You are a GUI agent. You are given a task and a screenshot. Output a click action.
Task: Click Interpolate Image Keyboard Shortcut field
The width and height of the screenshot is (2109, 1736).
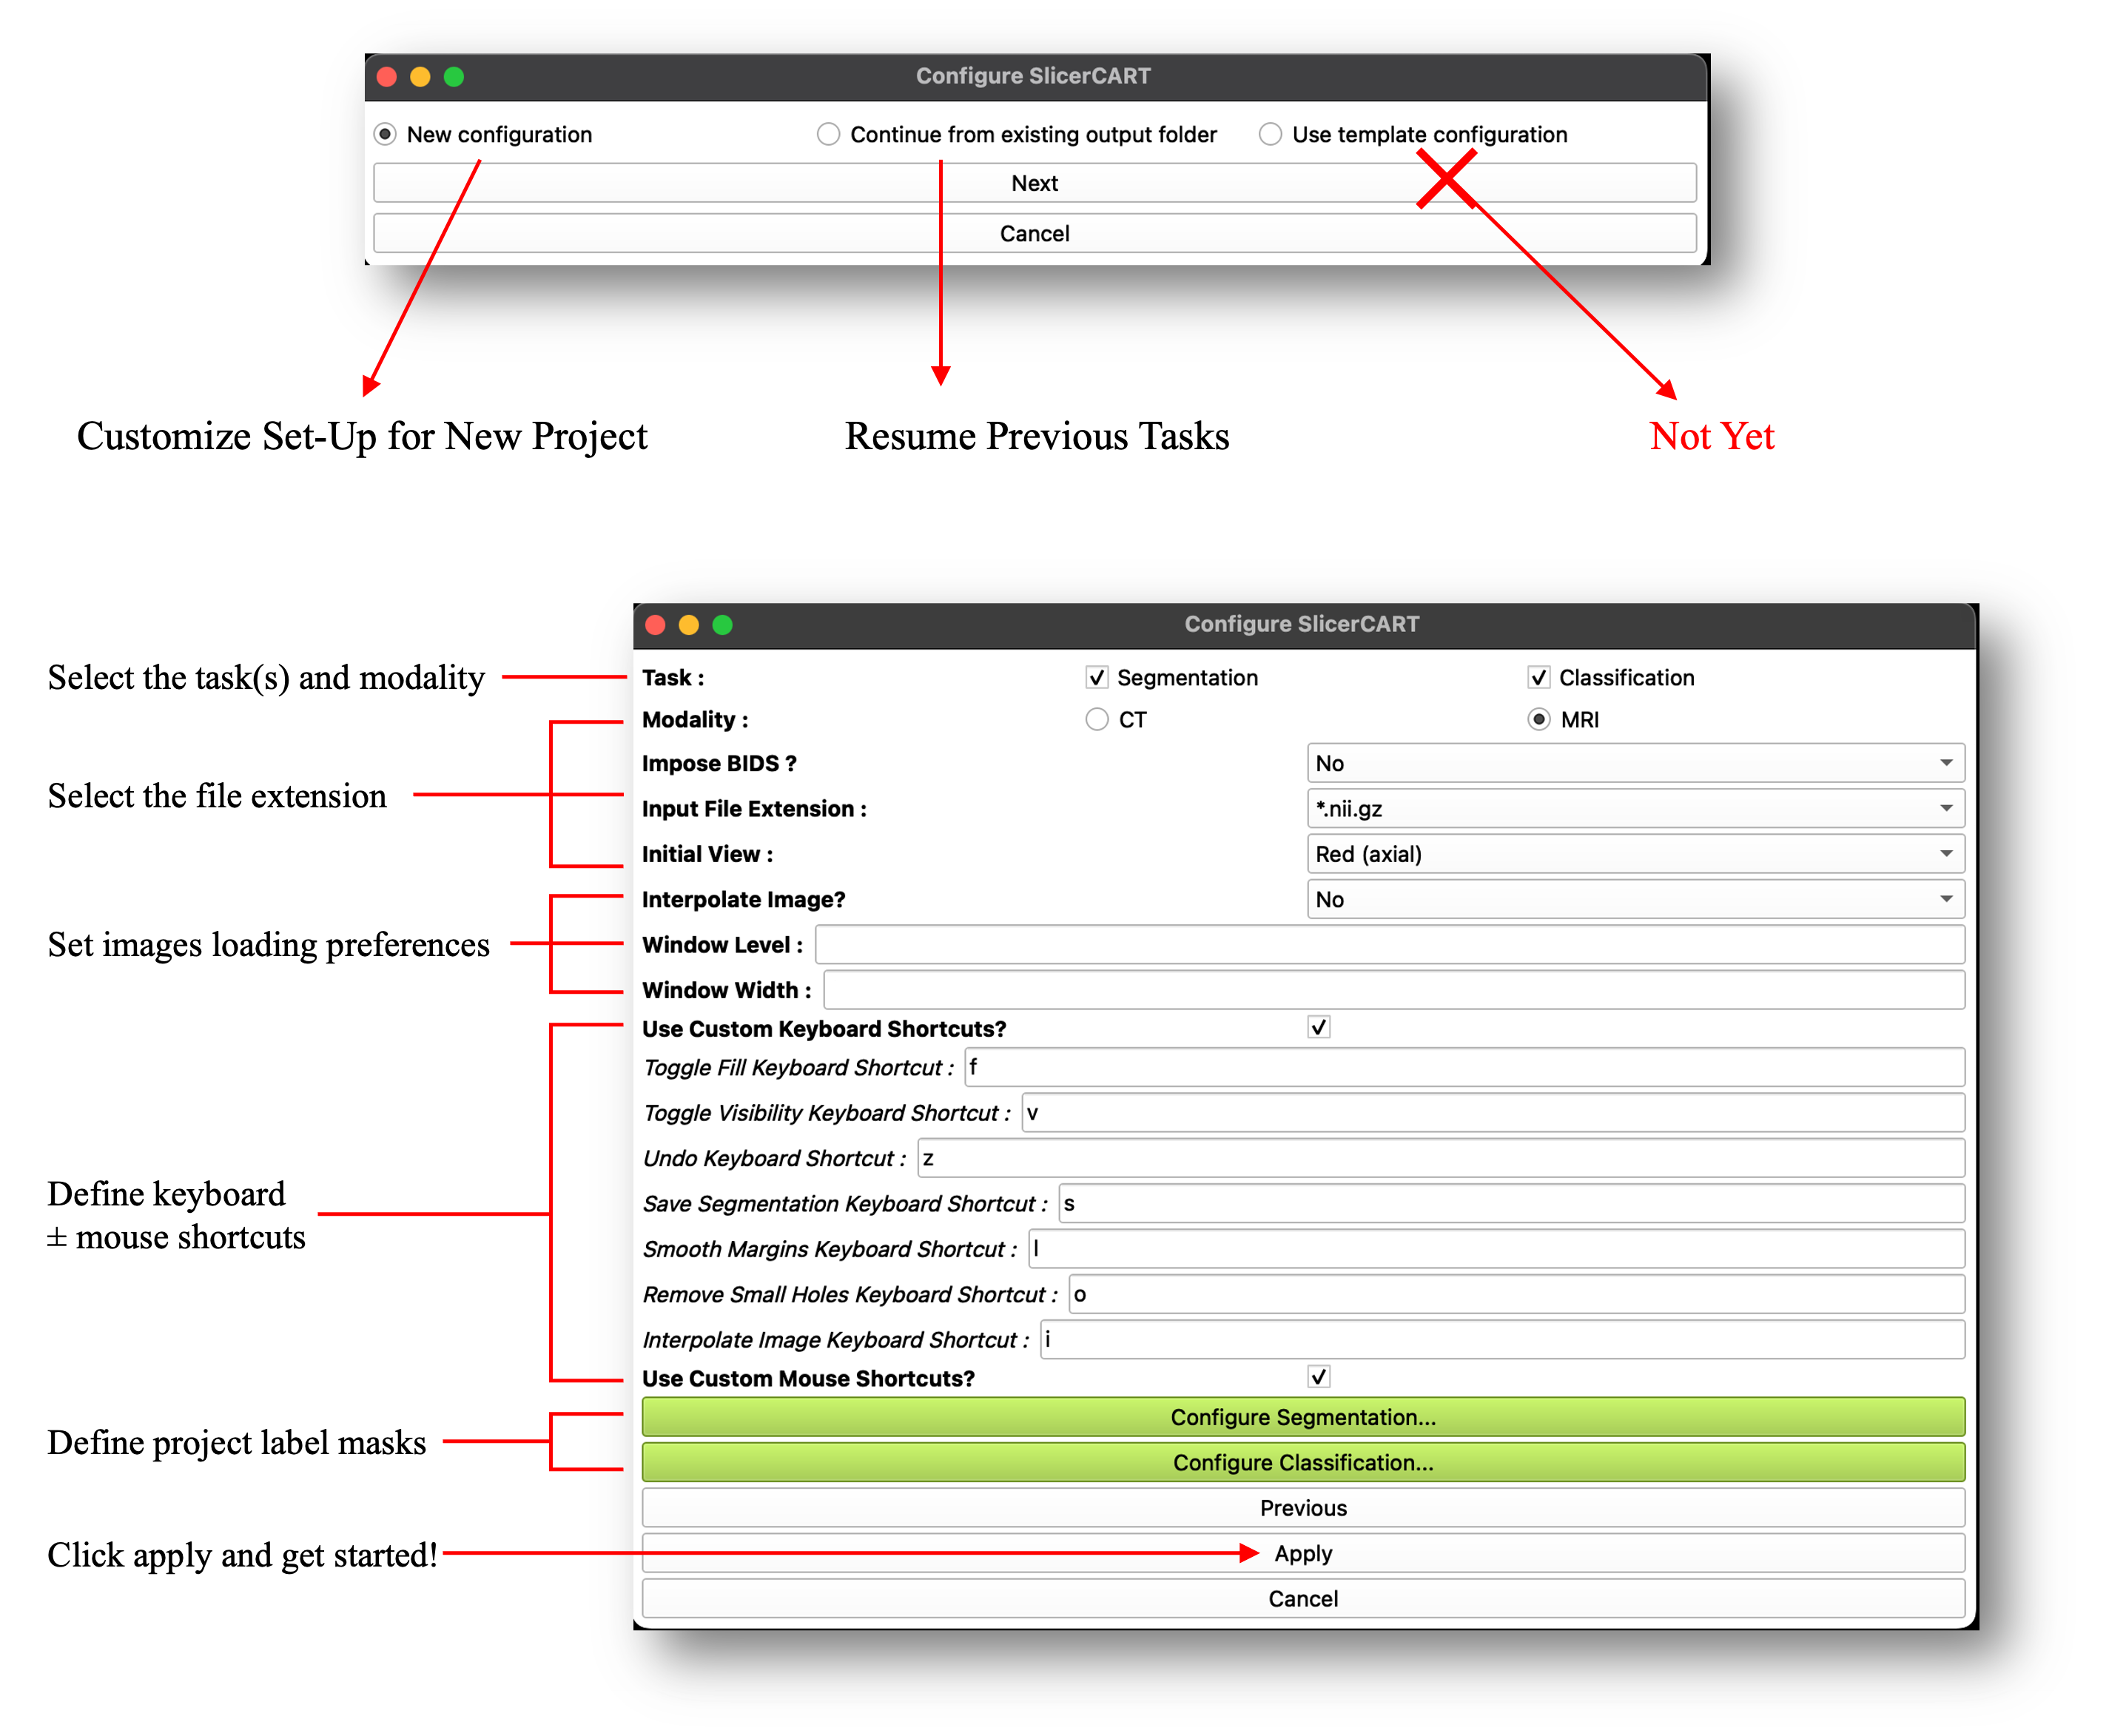click(x=1502, y=1339)
